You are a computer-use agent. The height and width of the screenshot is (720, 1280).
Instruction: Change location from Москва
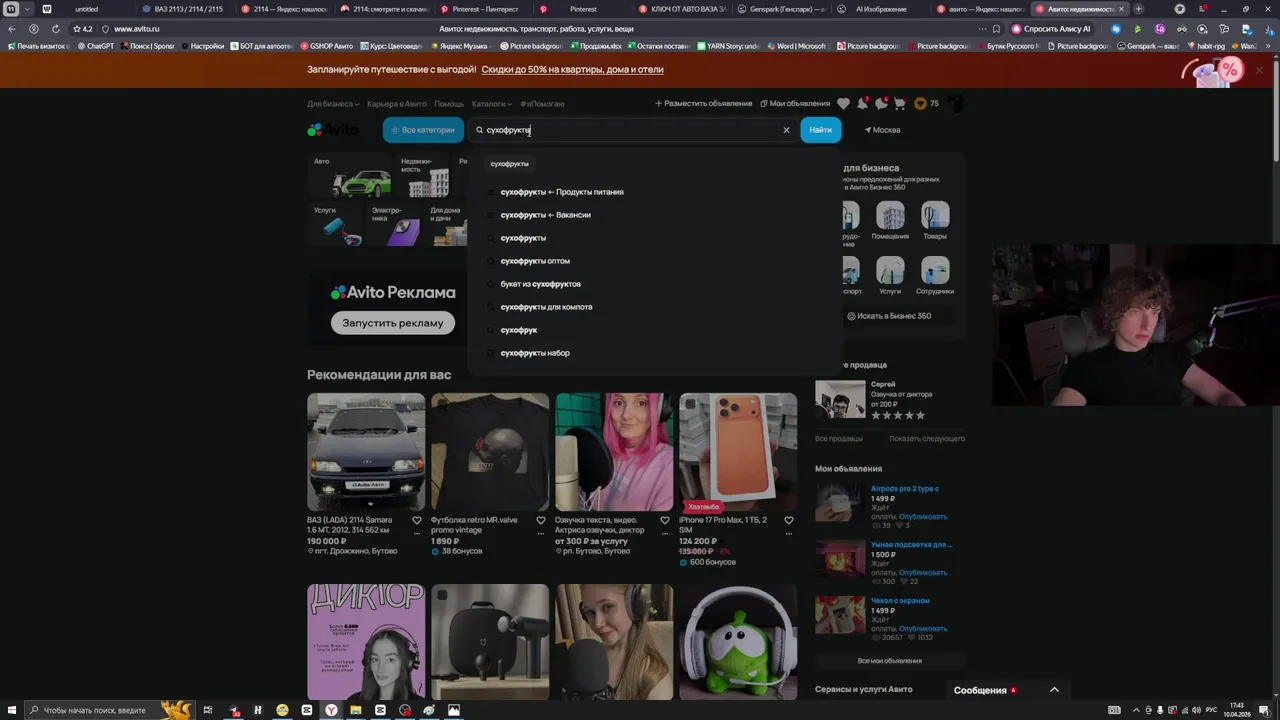click(x=882, y=130)
